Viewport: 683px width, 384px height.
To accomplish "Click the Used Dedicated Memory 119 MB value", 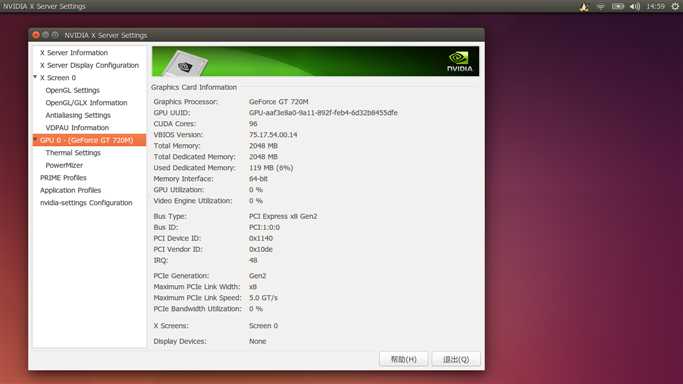I will point(271,168).
